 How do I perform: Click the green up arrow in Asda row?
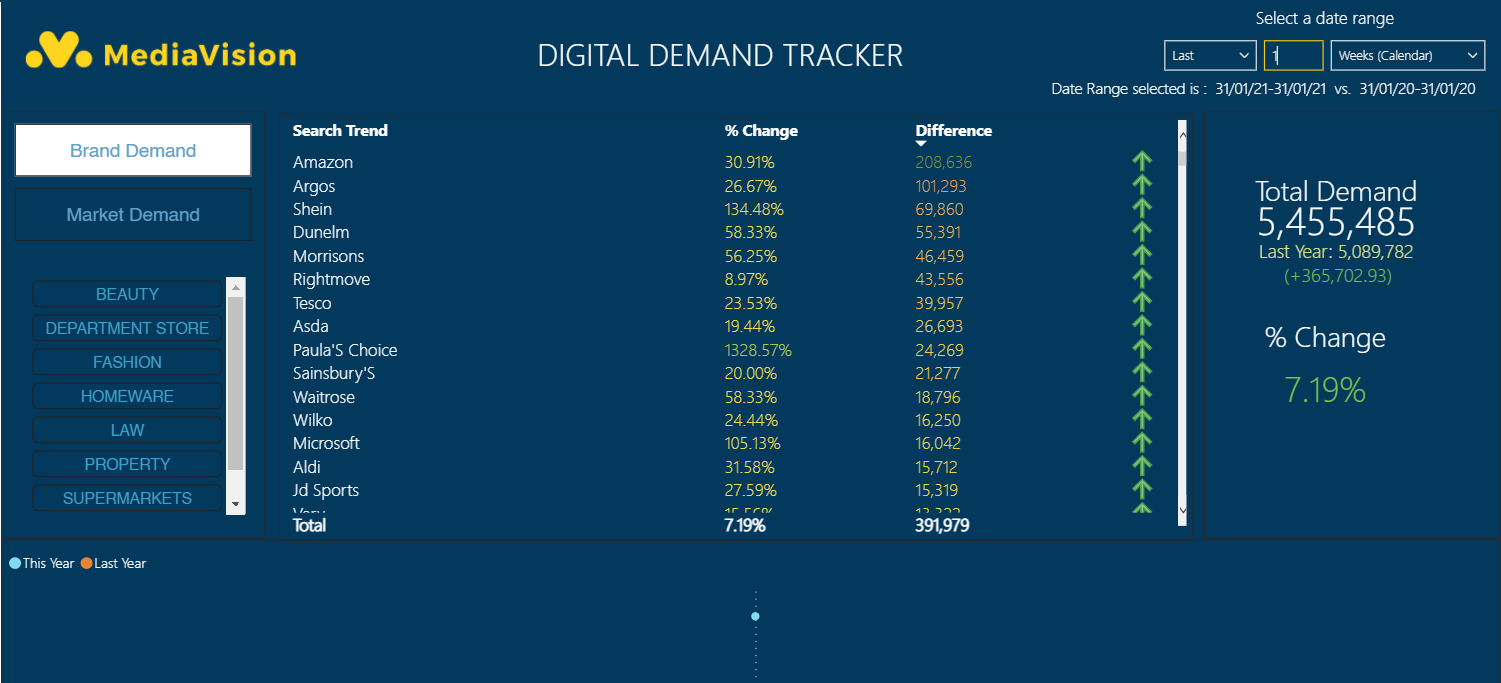click(1141, 326)
